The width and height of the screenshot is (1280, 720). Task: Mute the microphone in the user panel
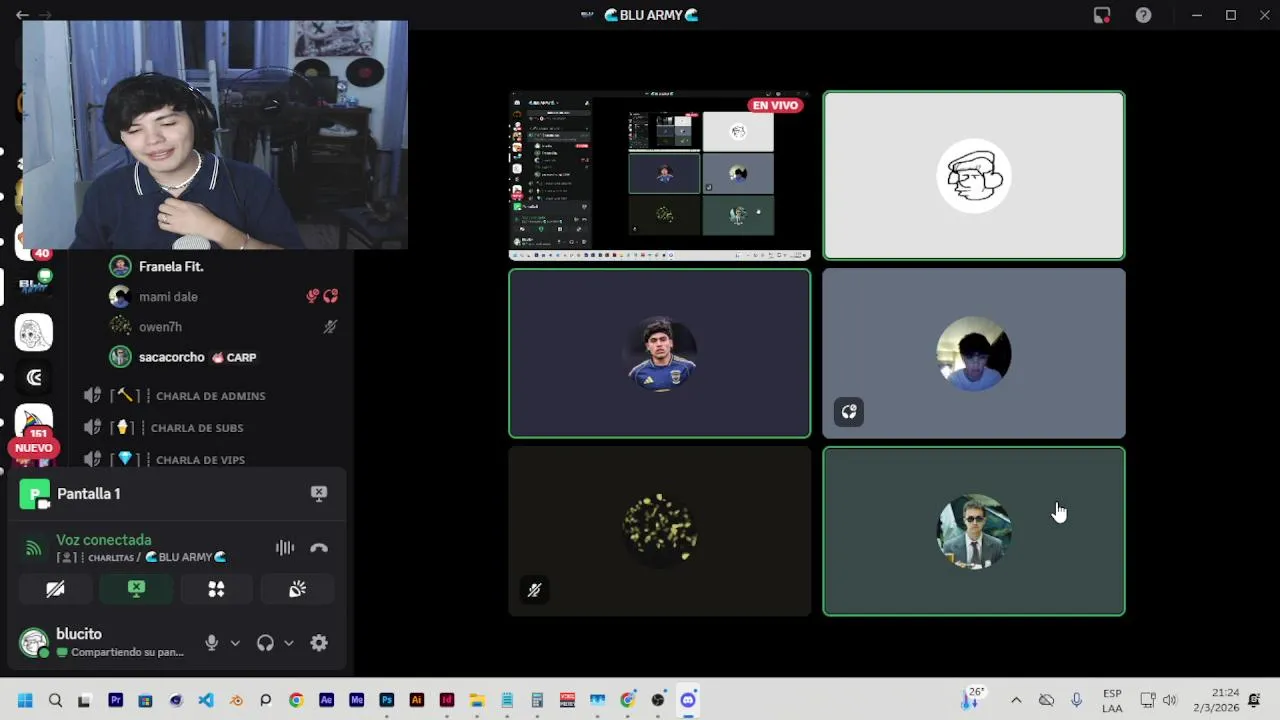tap(211, 643)
